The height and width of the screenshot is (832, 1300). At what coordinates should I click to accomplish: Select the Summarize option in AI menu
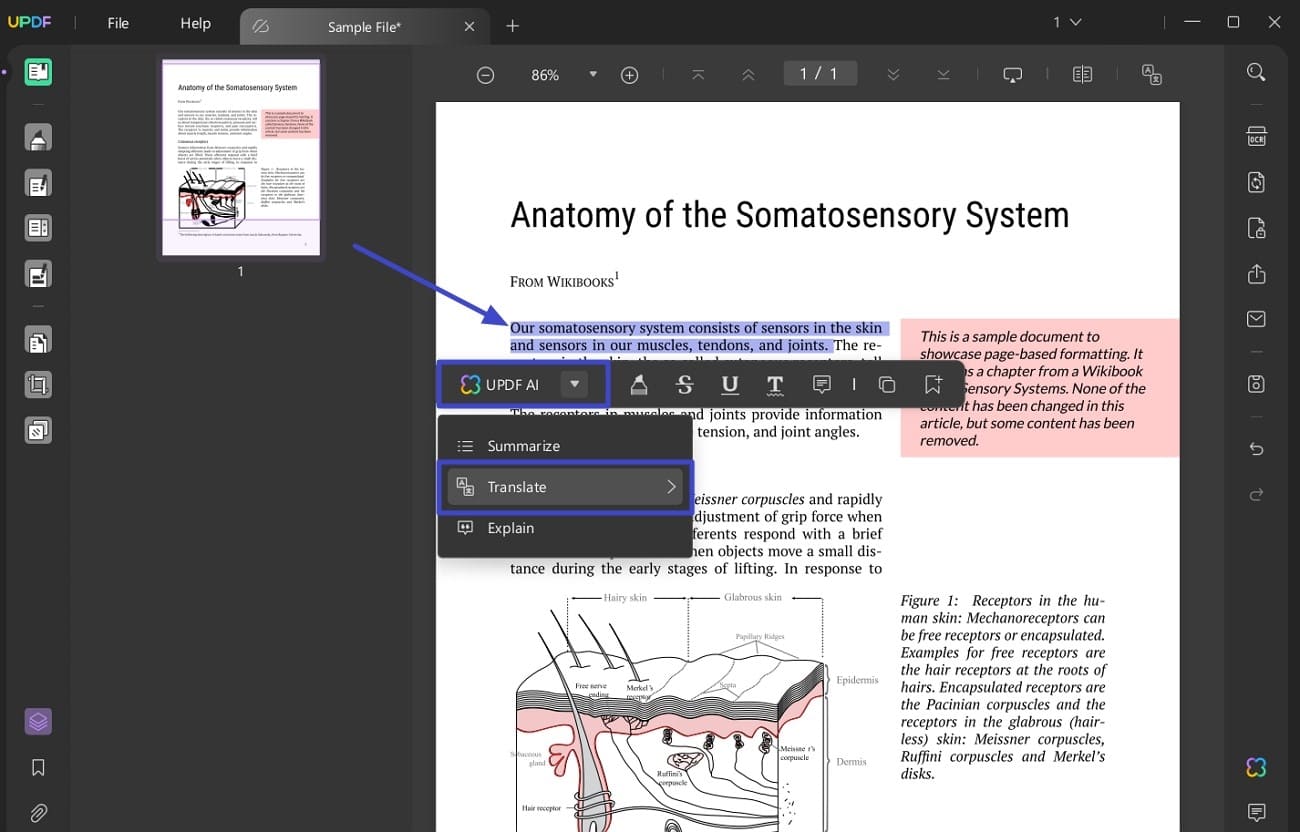coord(522,445)
